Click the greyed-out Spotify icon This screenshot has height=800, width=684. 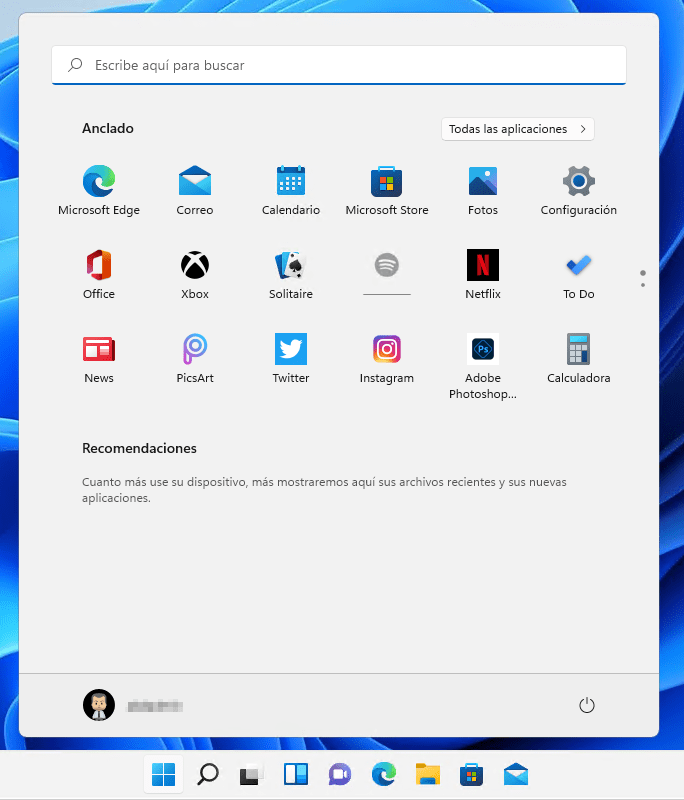coord(387,265)
